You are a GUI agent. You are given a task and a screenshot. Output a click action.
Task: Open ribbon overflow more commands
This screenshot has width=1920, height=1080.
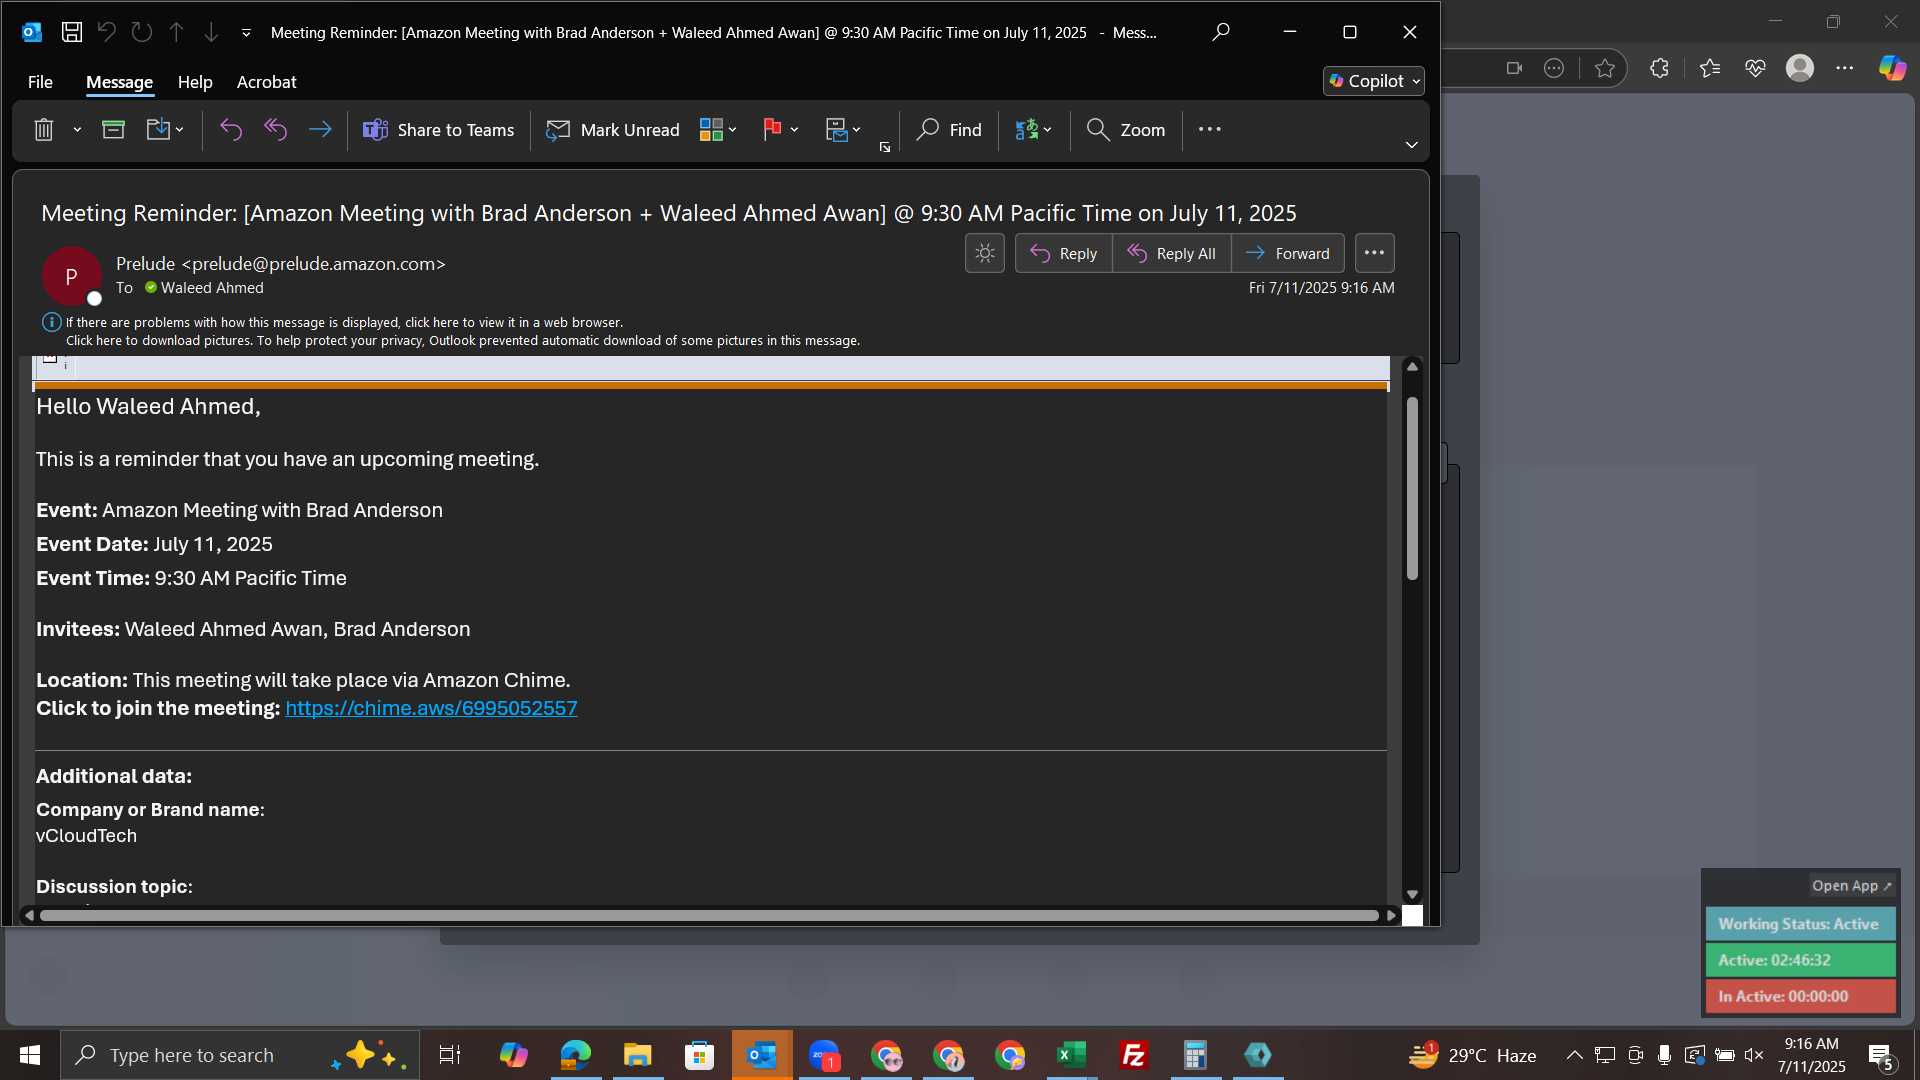click(x=1210, y=129)
